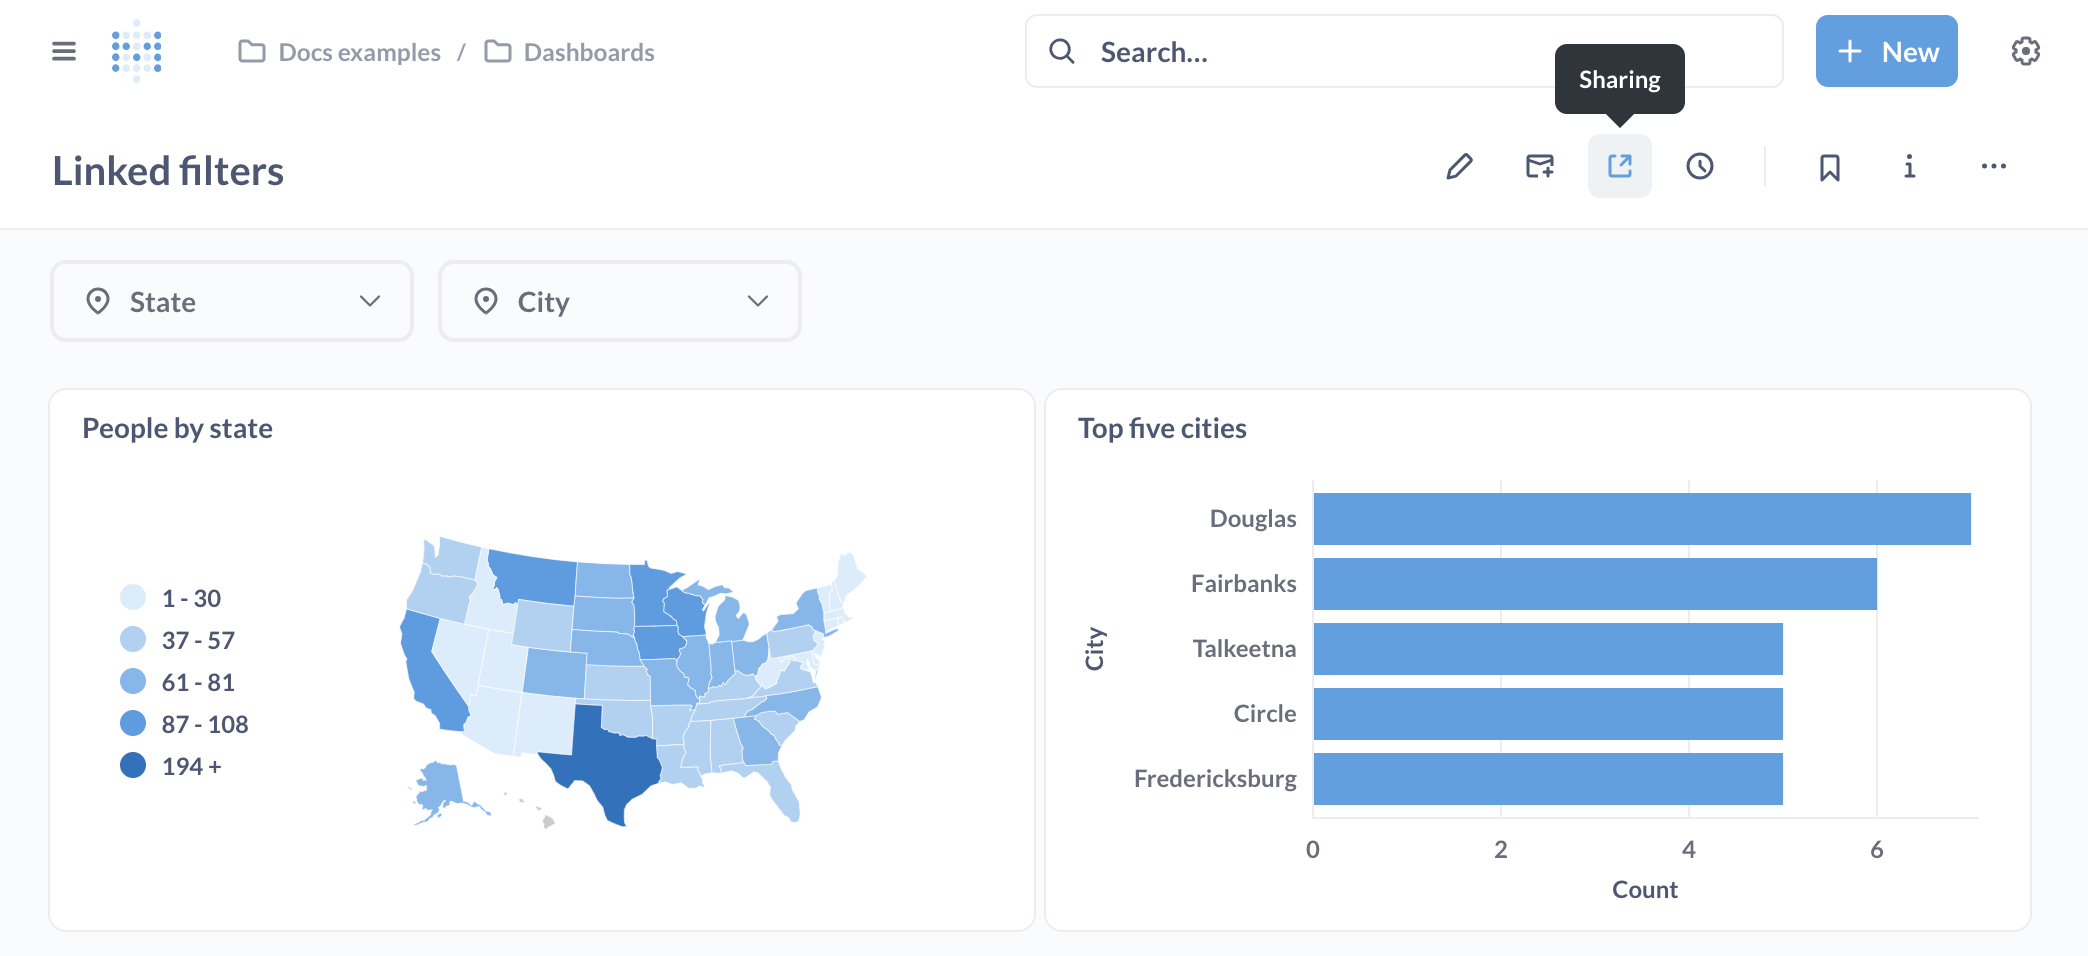Open more actions via the ellipsis icon
The height and width of the screenshot is (956, 2088).
[x=1993, y=166]
